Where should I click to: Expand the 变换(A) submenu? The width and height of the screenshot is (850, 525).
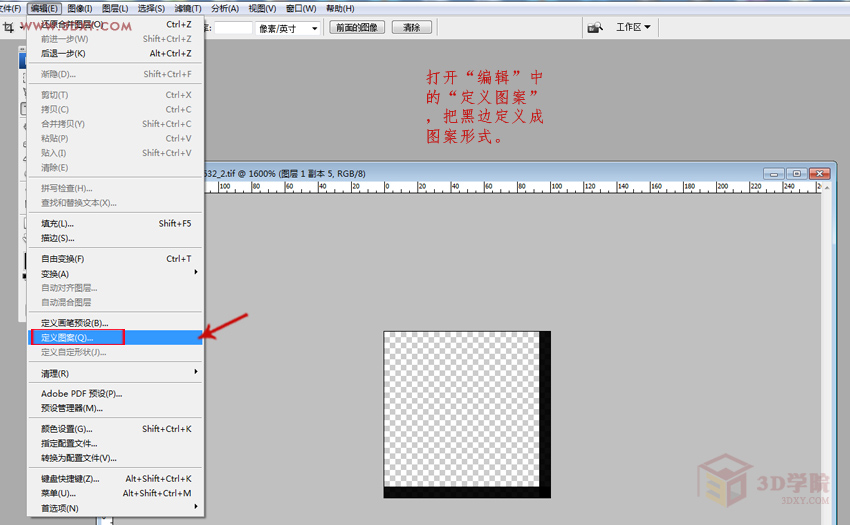click(x=115, y=273)
